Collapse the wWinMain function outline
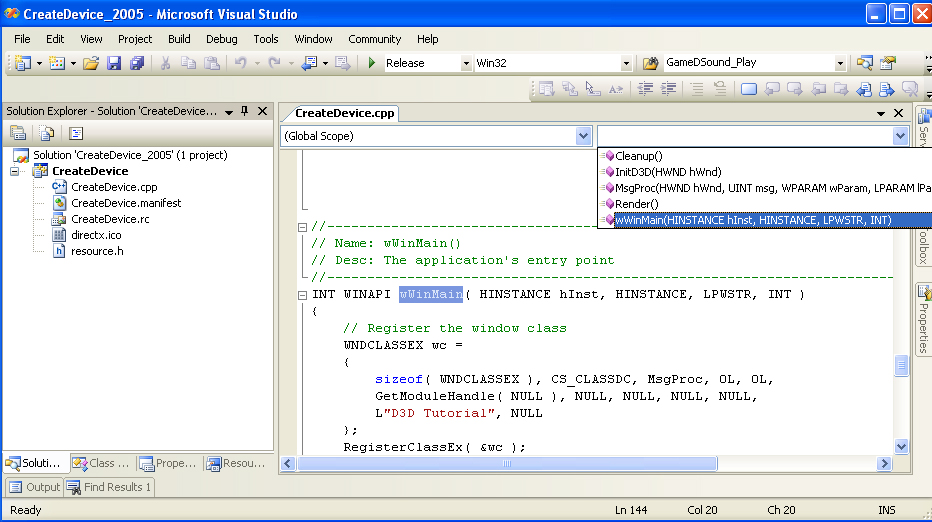This screenshot has height=522, width=932. pos(302,295)
